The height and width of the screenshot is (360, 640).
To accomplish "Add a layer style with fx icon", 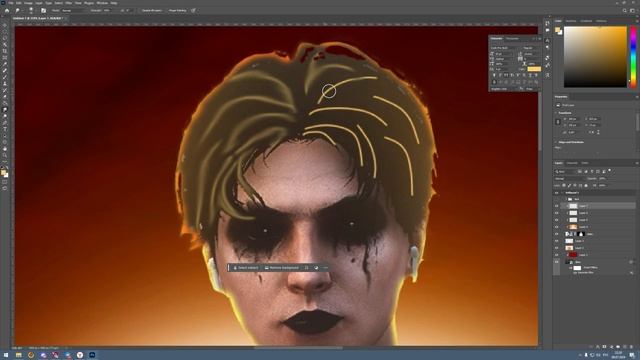I will click(598, 347).
